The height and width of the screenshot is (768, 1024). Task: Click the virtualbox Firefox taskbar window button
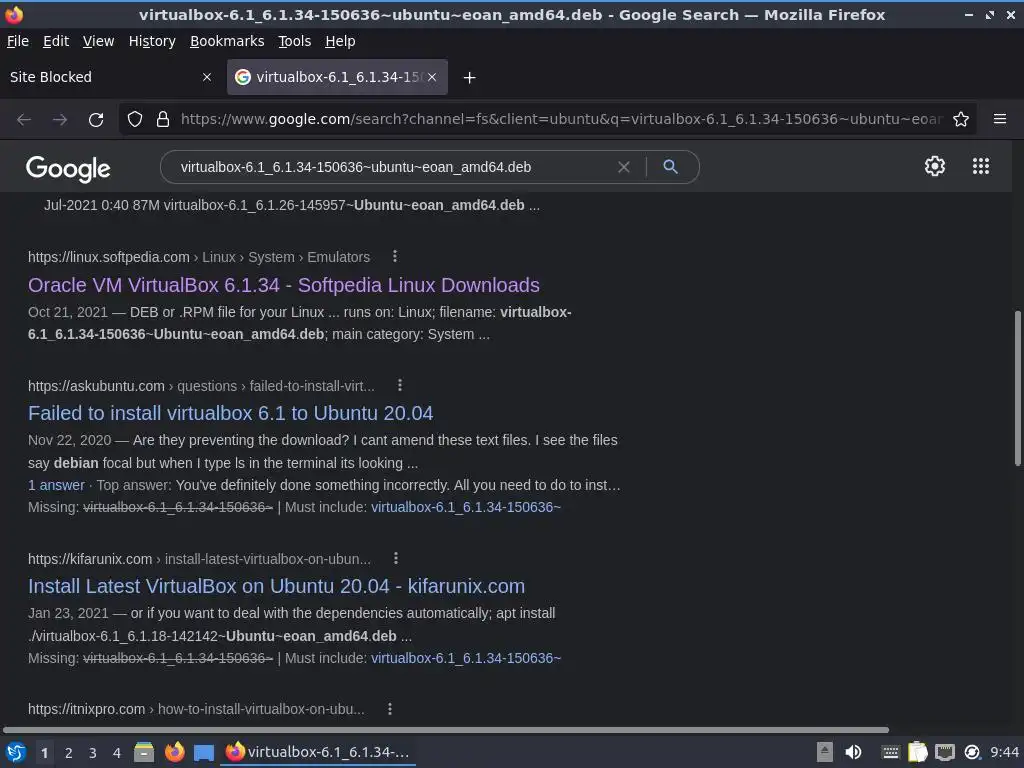coord(319,752)
